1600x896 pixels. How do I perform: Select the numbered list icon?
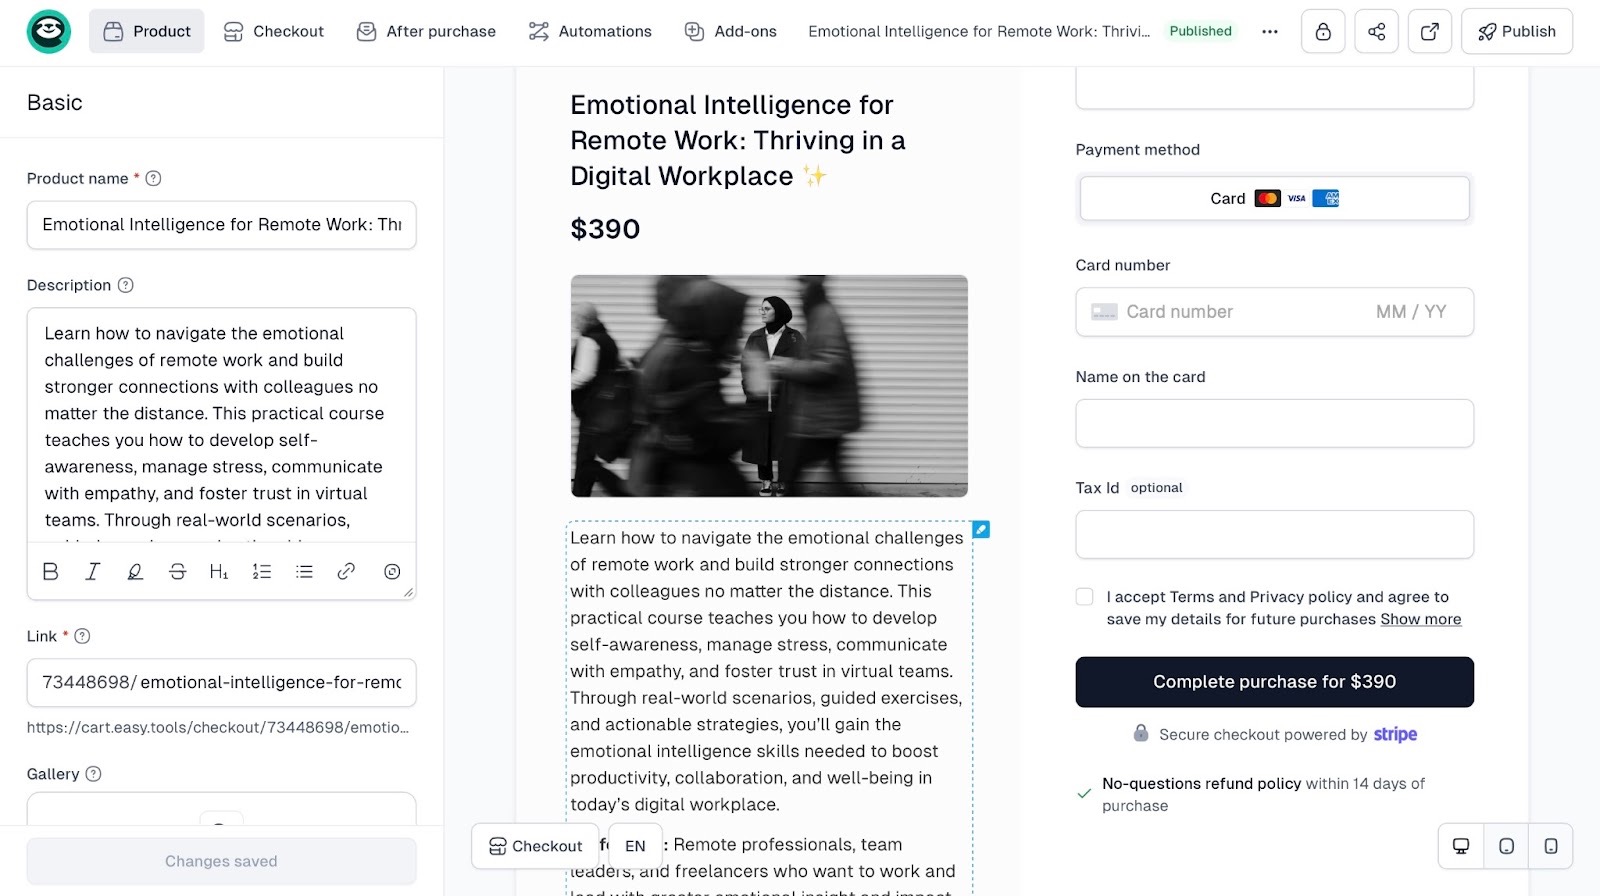[262, 571]
